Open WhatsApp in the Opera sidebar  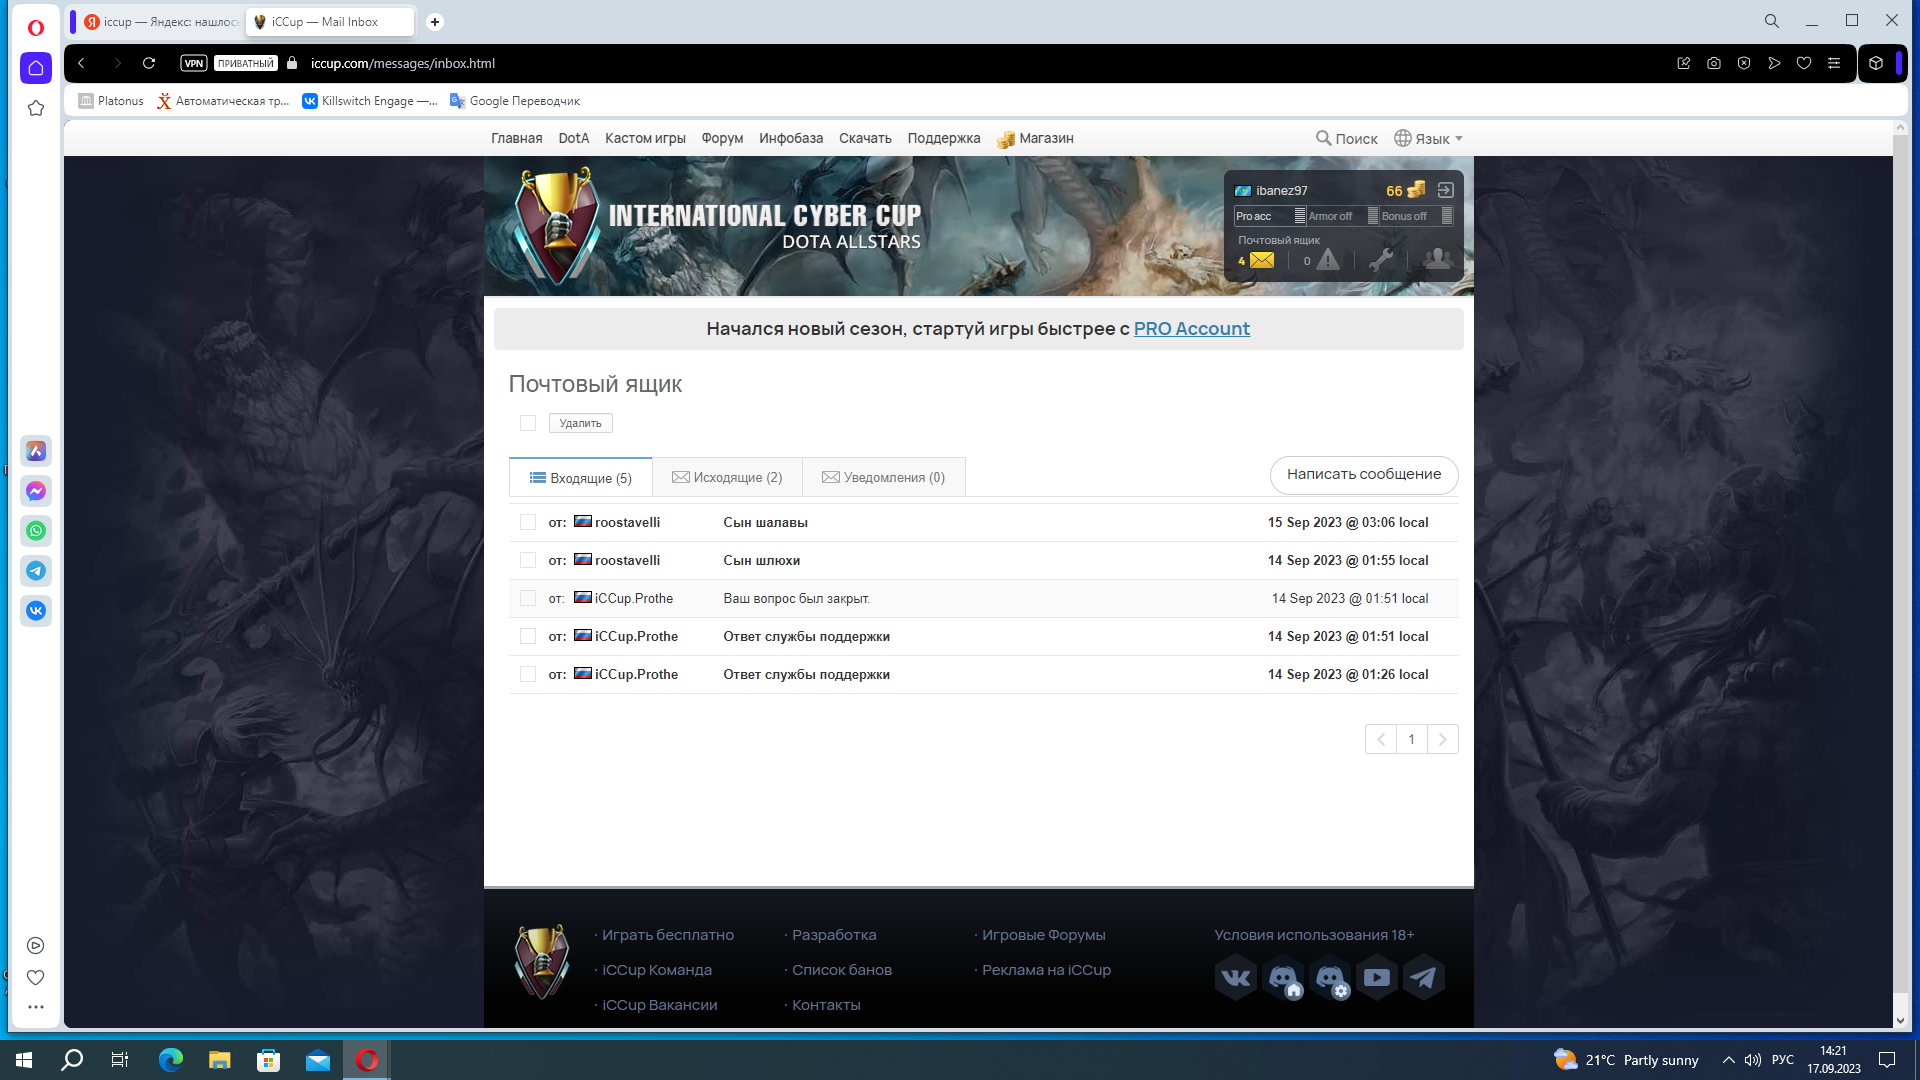36,531
